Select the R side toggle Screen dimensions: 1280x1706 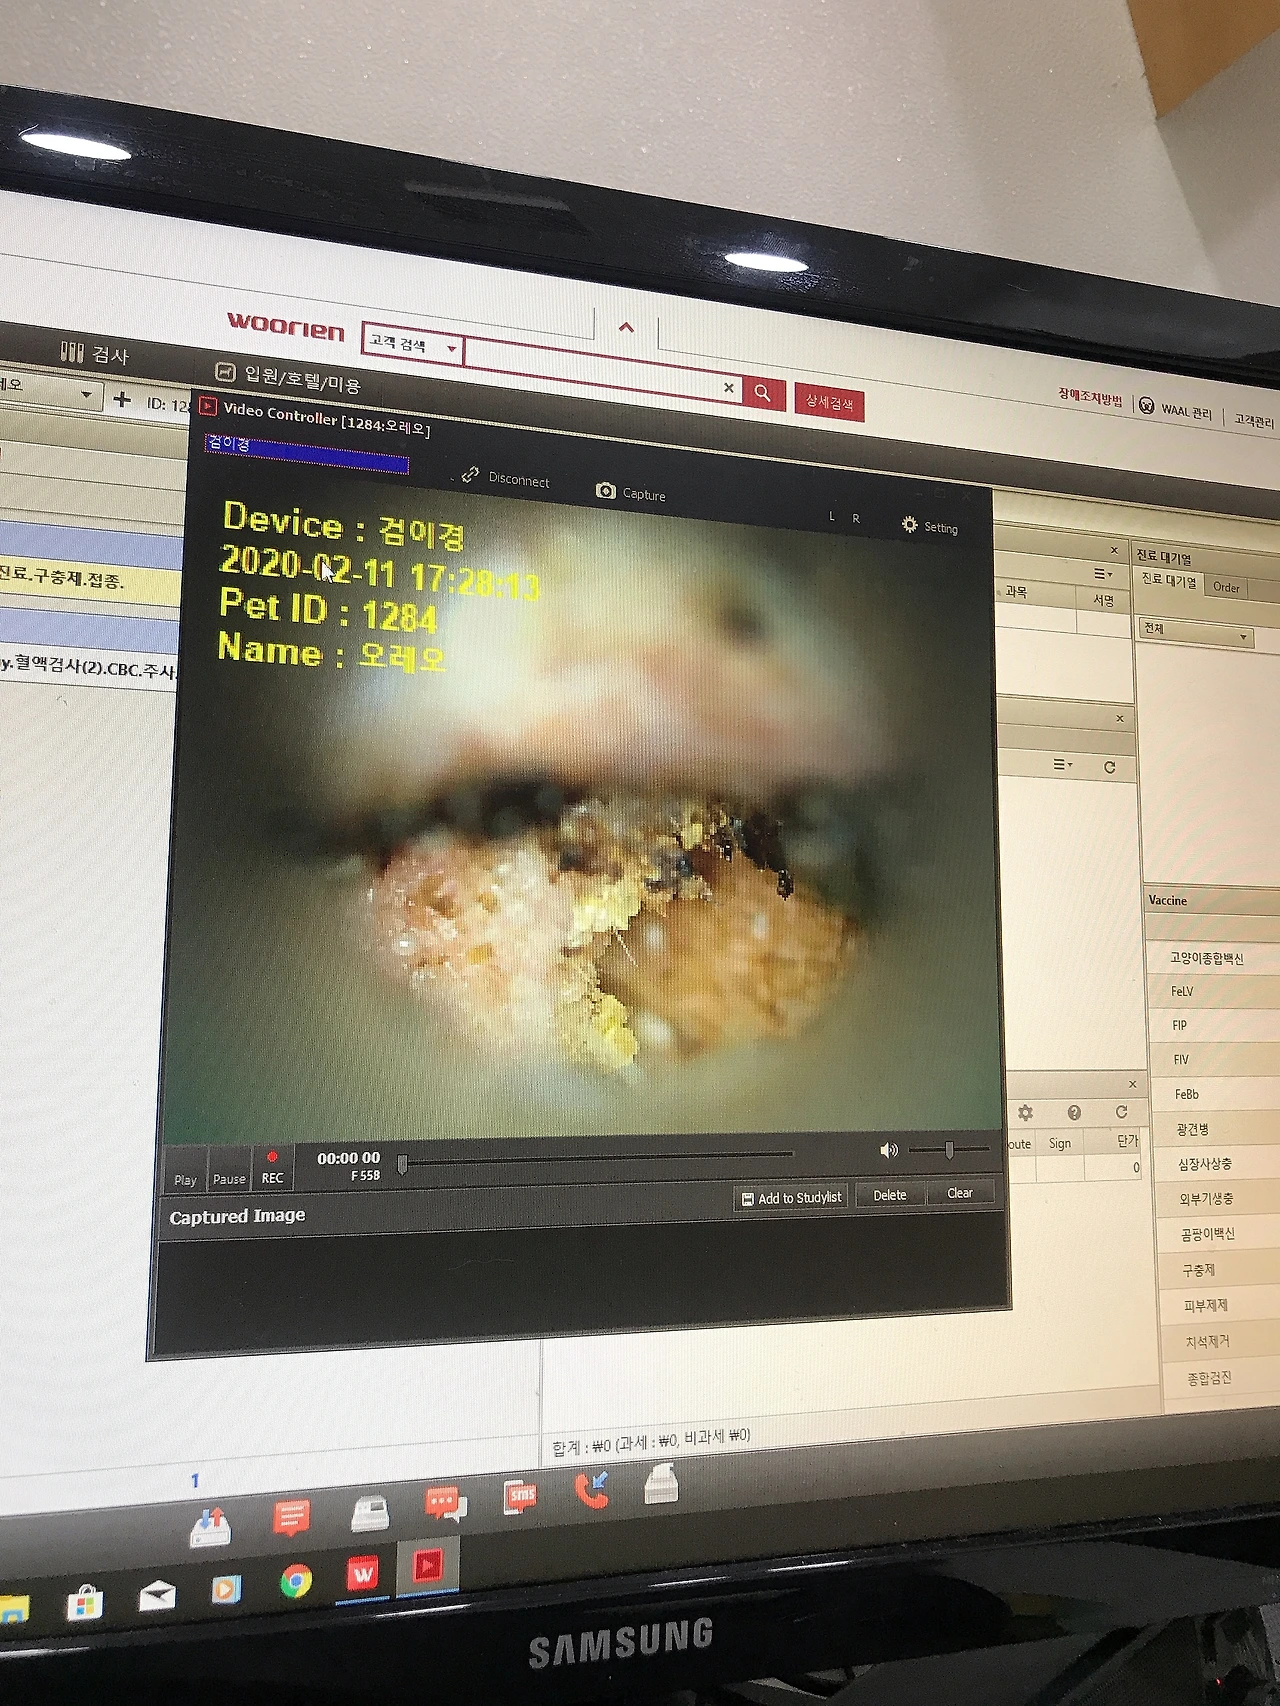[x=855, y=518]
